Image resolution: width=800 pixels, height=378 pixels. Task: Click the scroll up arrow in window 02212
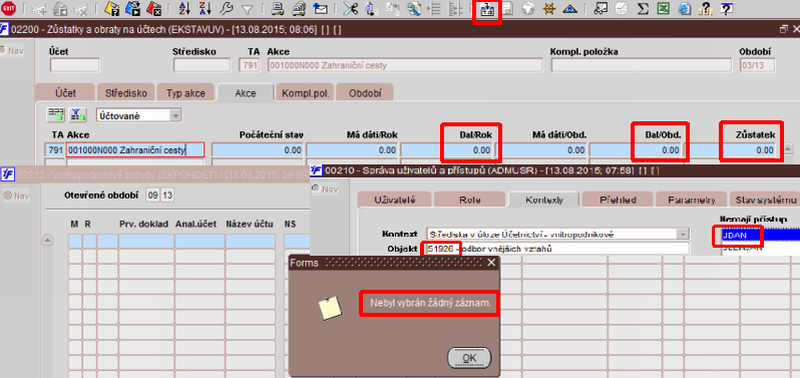(46, 240)
